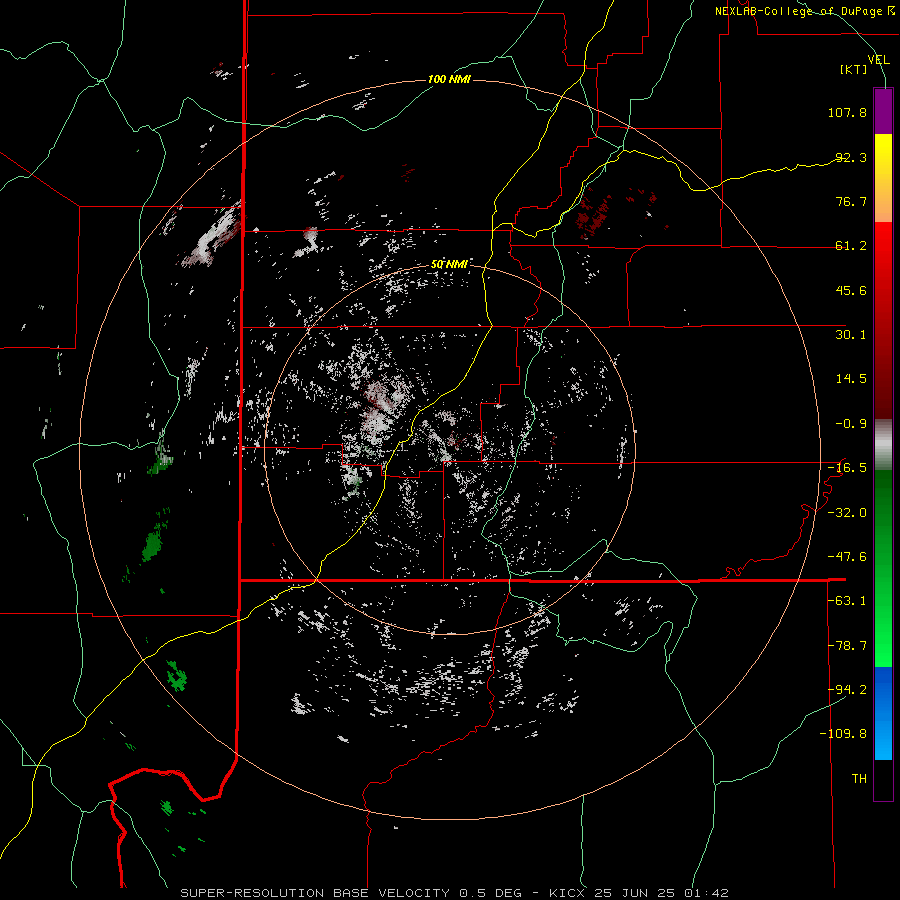Select the 14.5 legend value
The image size is (900, 900).
click(851, 379)
